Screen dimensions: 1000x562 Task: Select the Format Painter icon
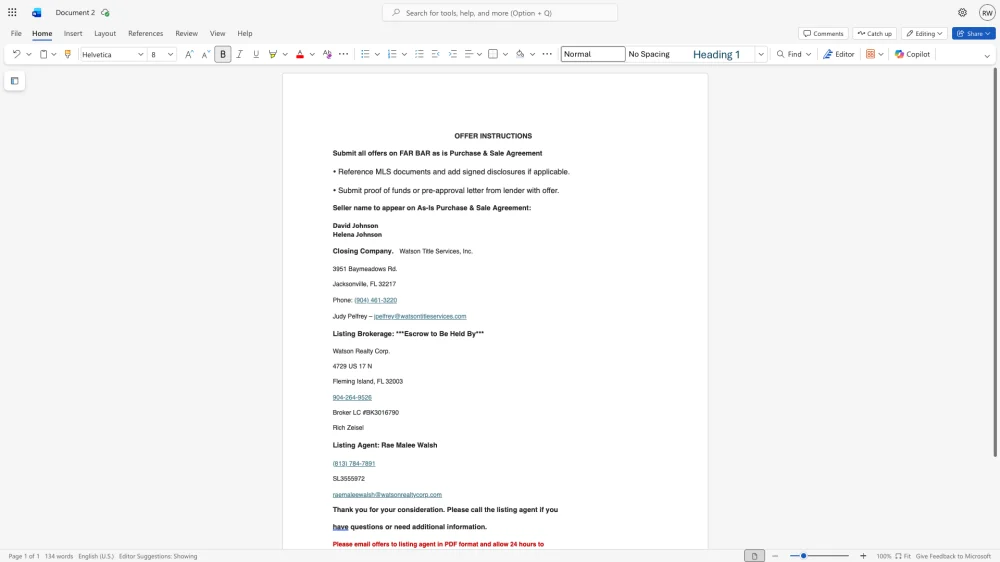(68, 54)
